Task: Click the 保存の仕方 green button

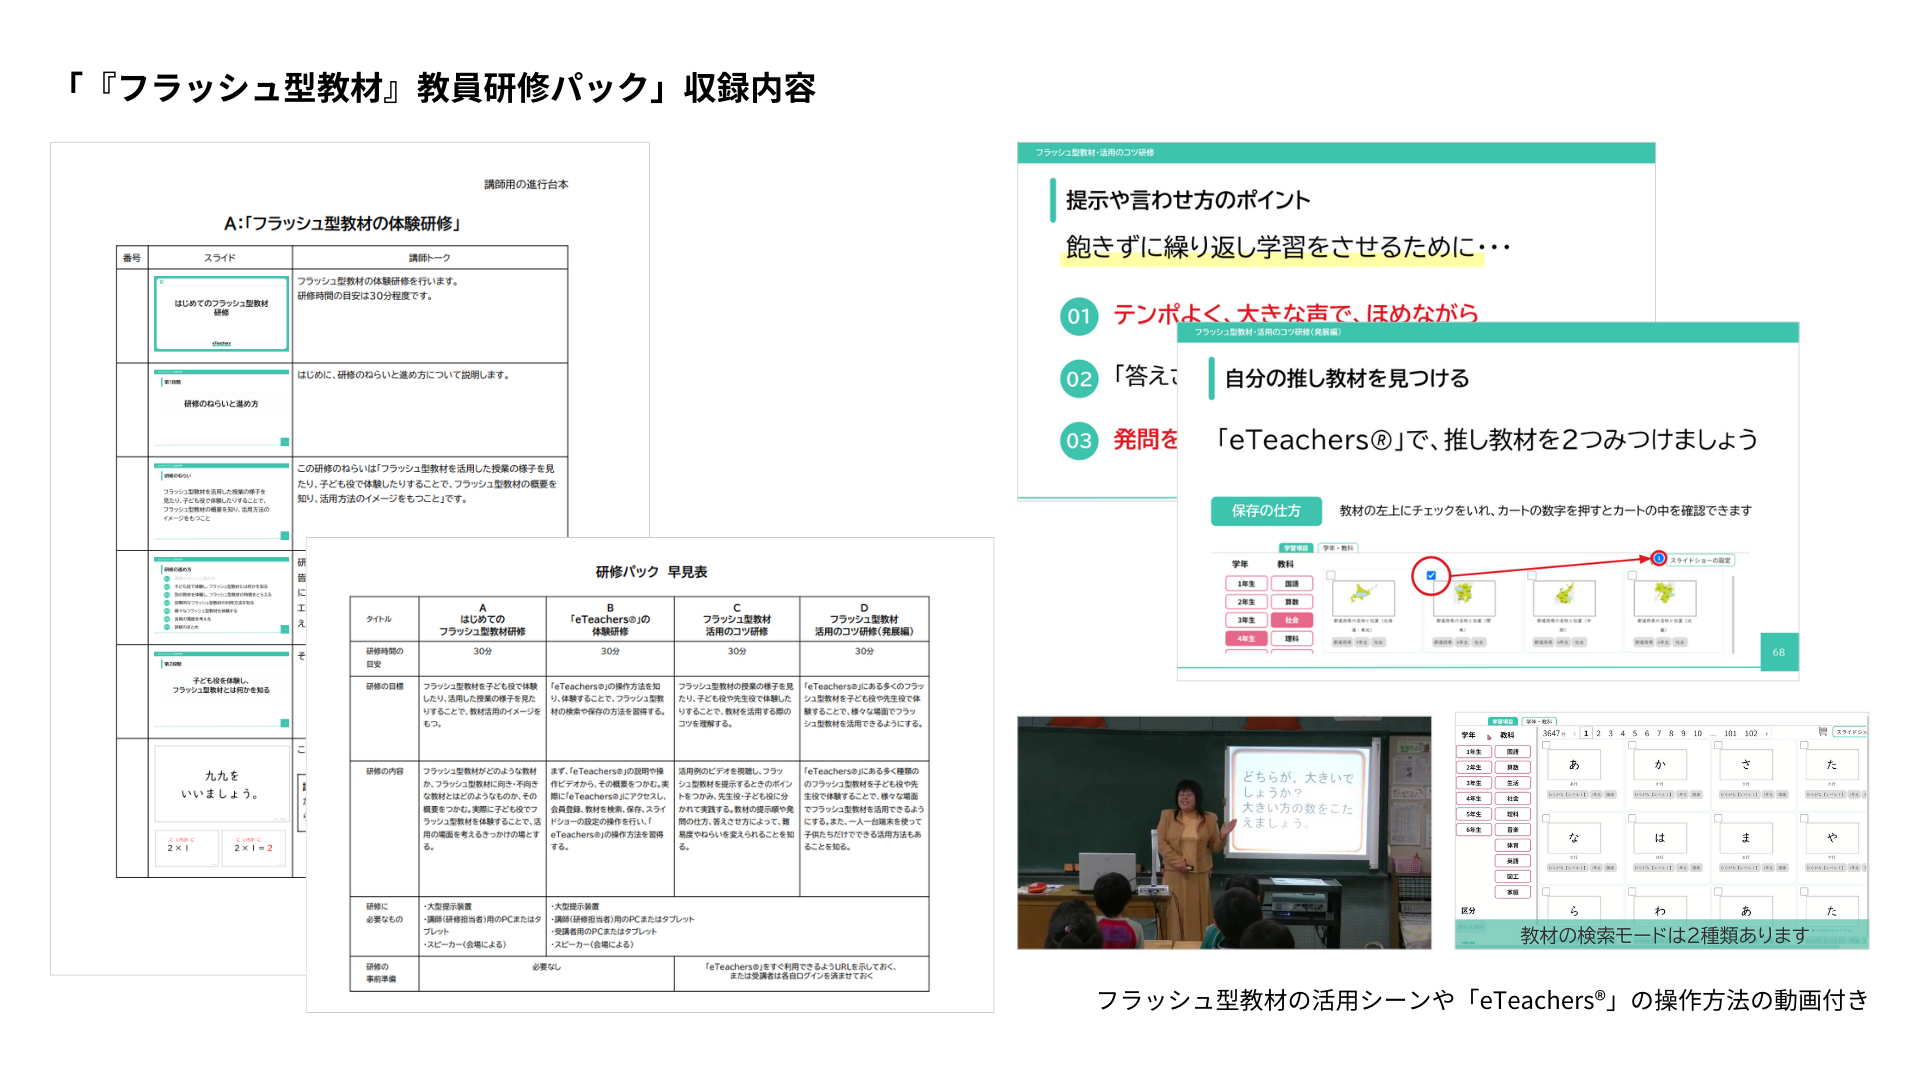Action: click(x=1266, y=511)
